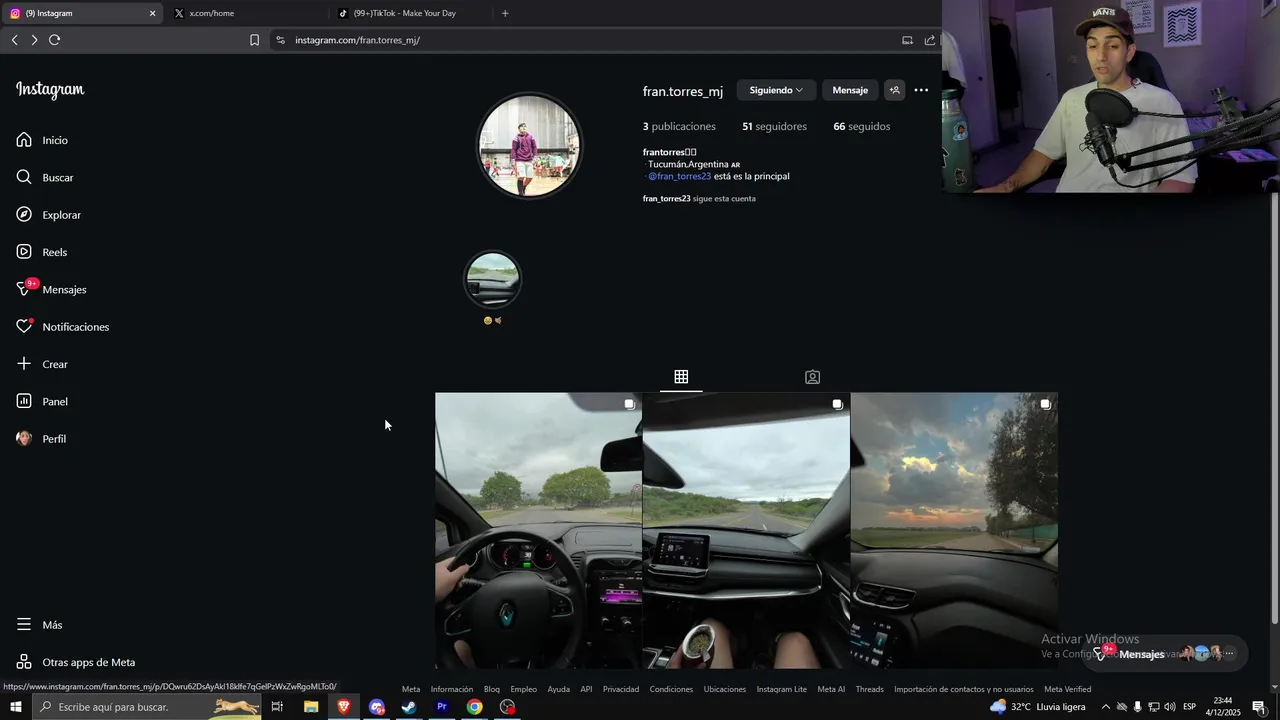Click Threads footer link
This screenshot has height=720, width=1280.
[x=869, y=689]
